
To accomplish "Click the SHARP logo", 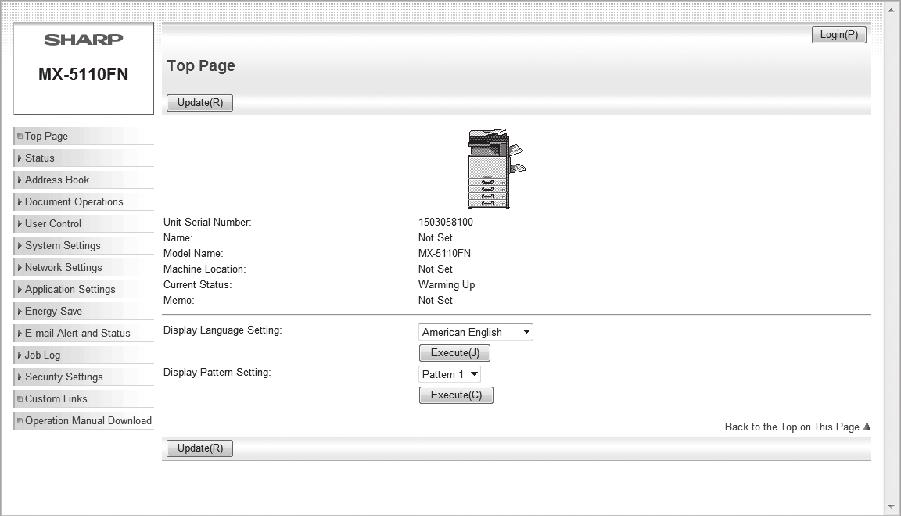I will pyautogui.click(x=84, y=40).
